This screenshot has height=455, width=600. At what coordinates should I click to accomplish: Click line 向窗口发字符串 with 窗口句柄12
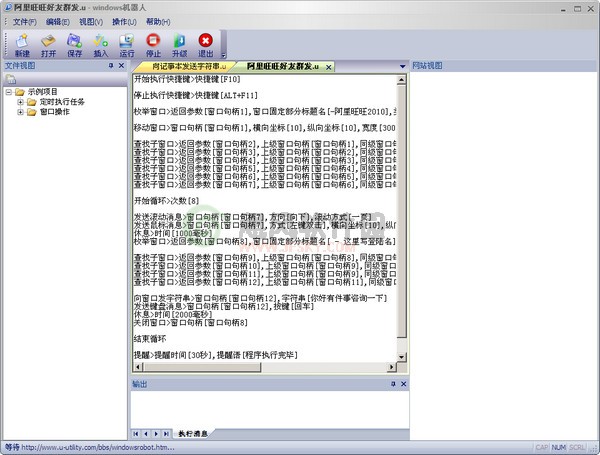tap(260, 298)
